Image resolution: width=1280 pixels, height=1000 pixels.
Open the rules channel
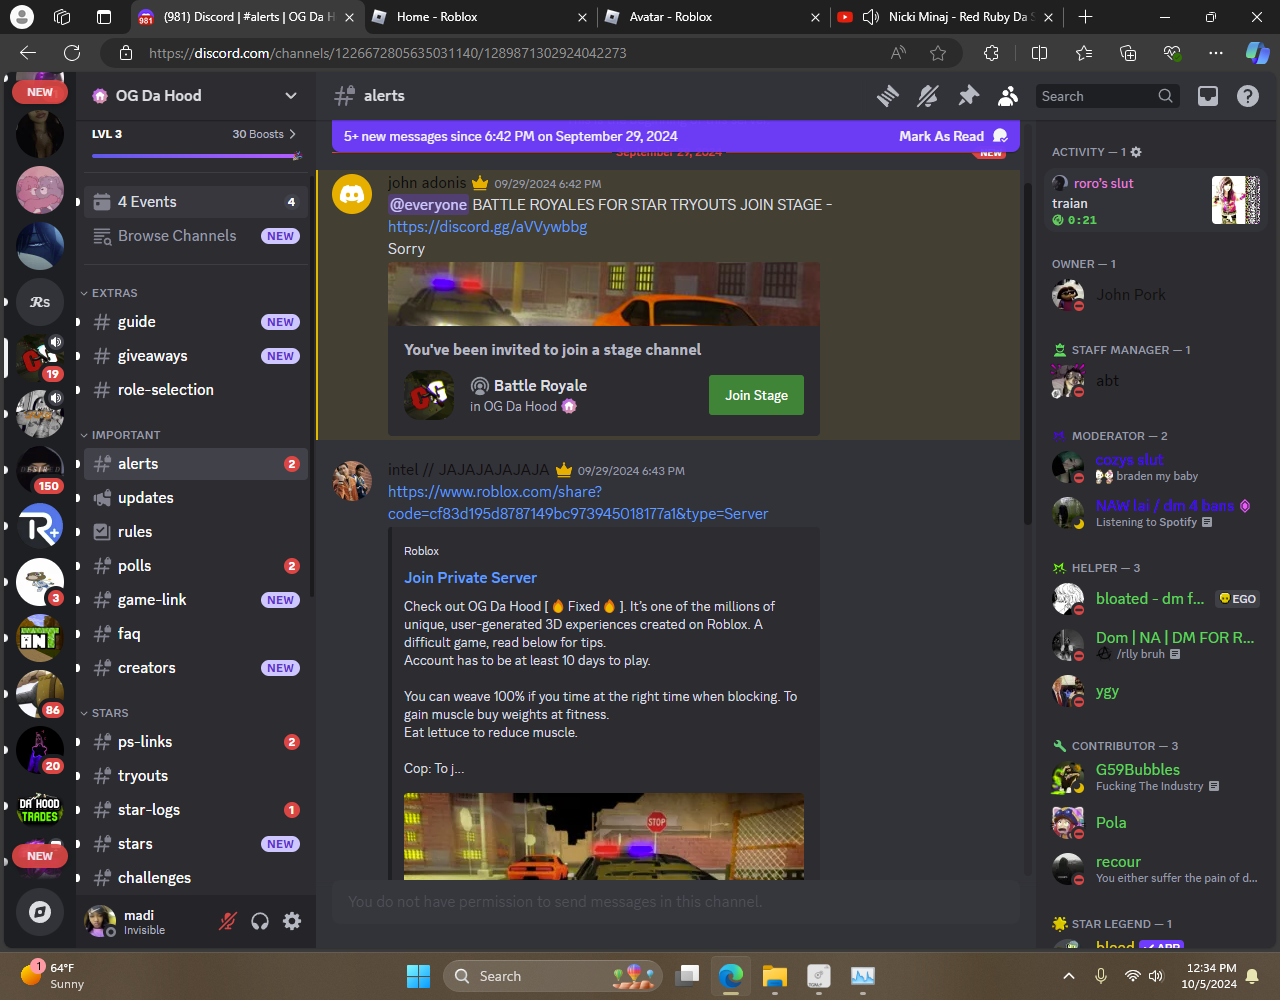tap(196, 532)
